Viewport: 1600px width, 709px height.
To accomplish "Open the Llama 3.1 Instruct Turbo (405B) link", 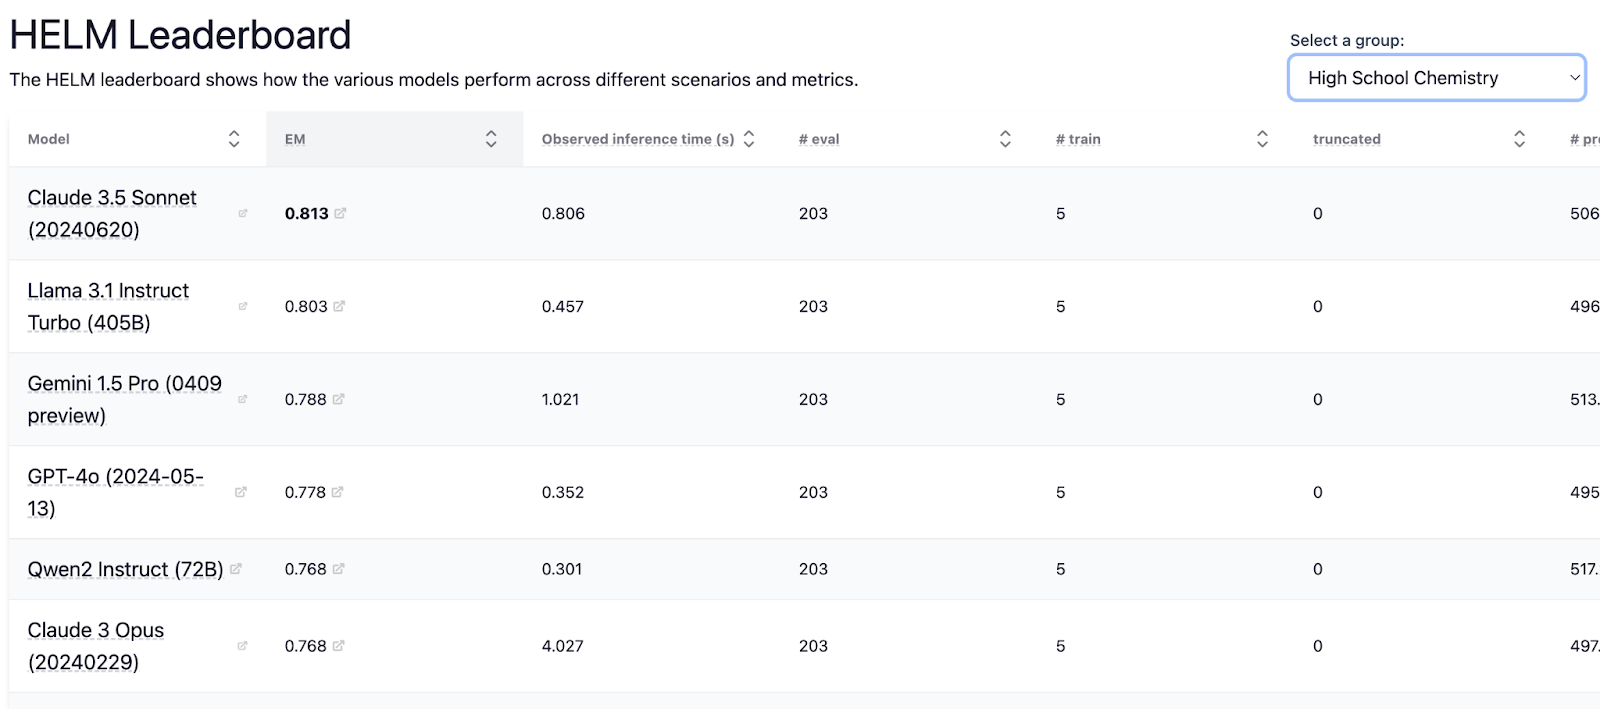I will pyautogui.click(x=108, y=307).
